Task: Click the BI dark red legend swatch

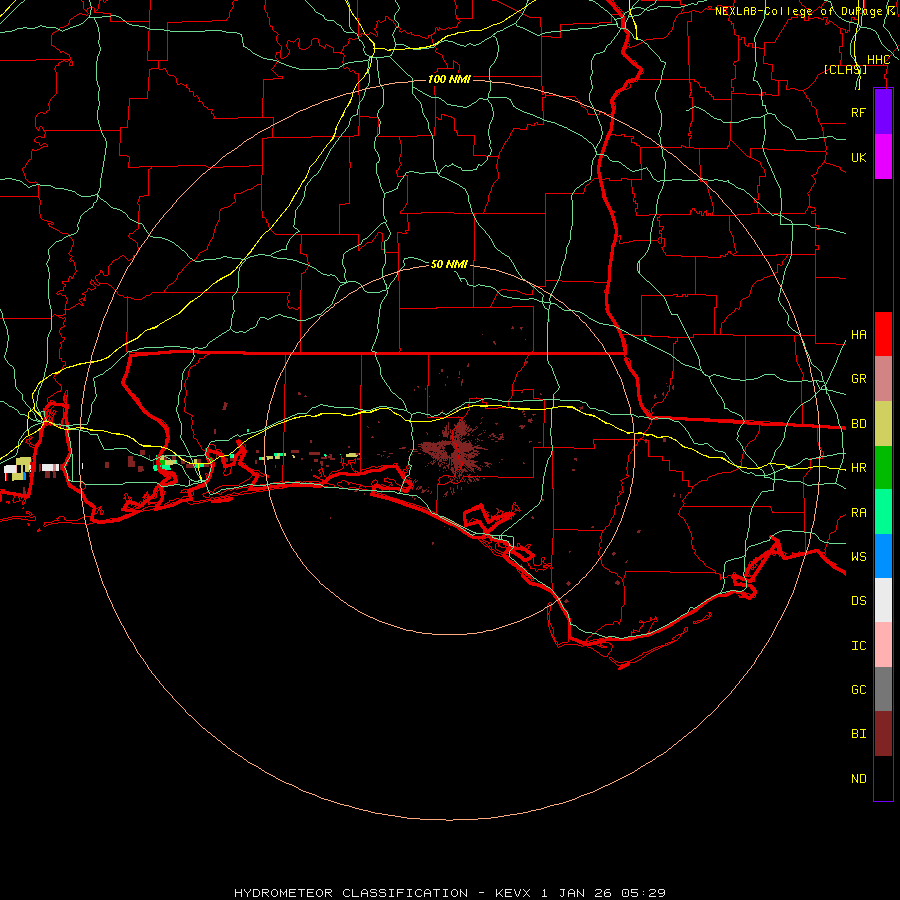Action: [x=883, y=734]
